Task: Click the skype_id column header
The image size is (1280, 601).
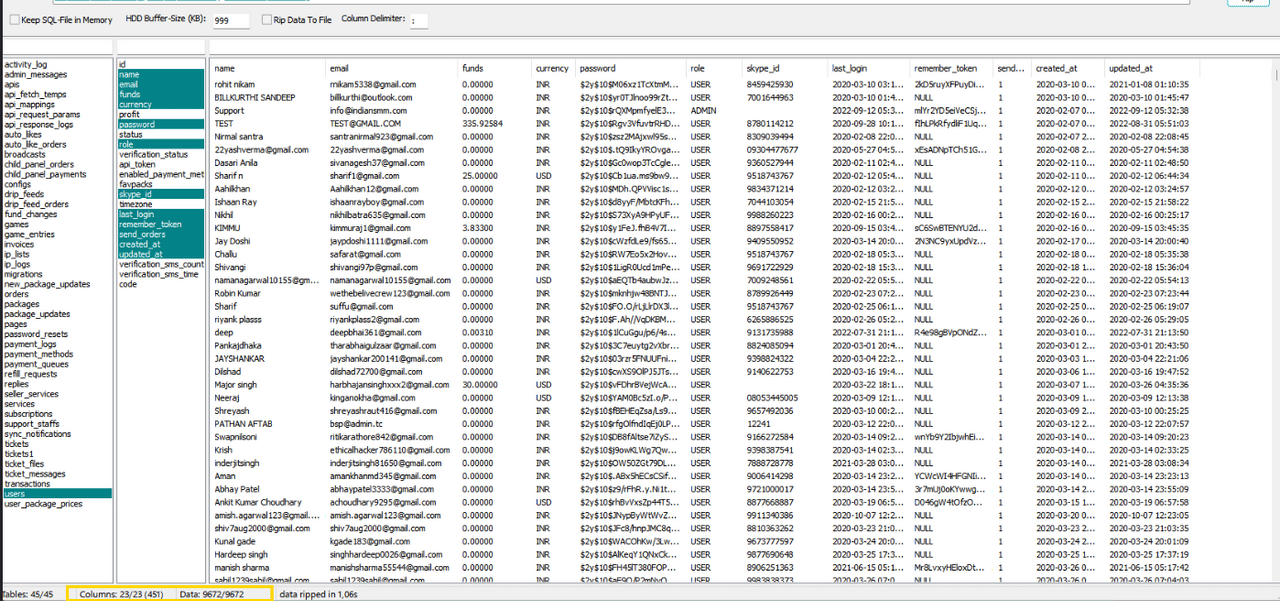Action: 763,68
